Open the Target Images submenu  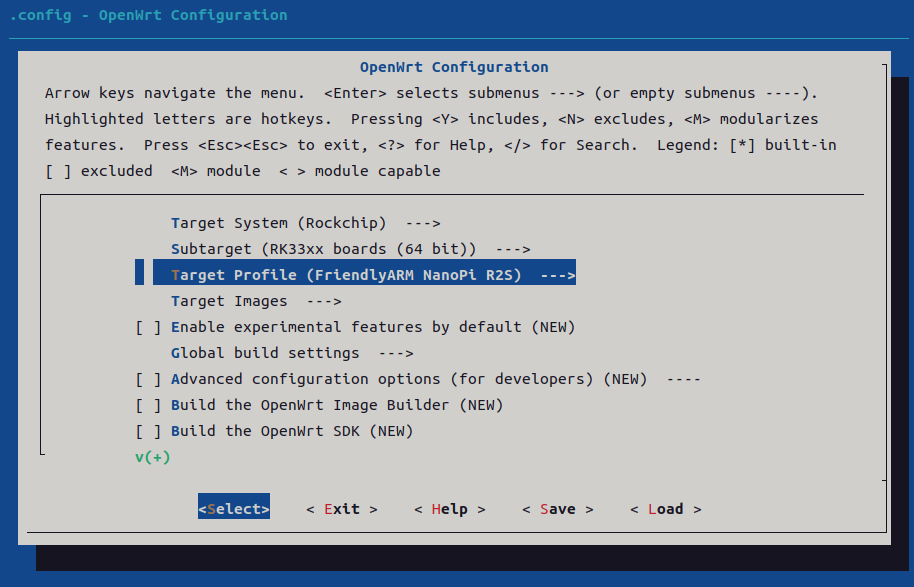pyautogui.click(x=256, y=301)
